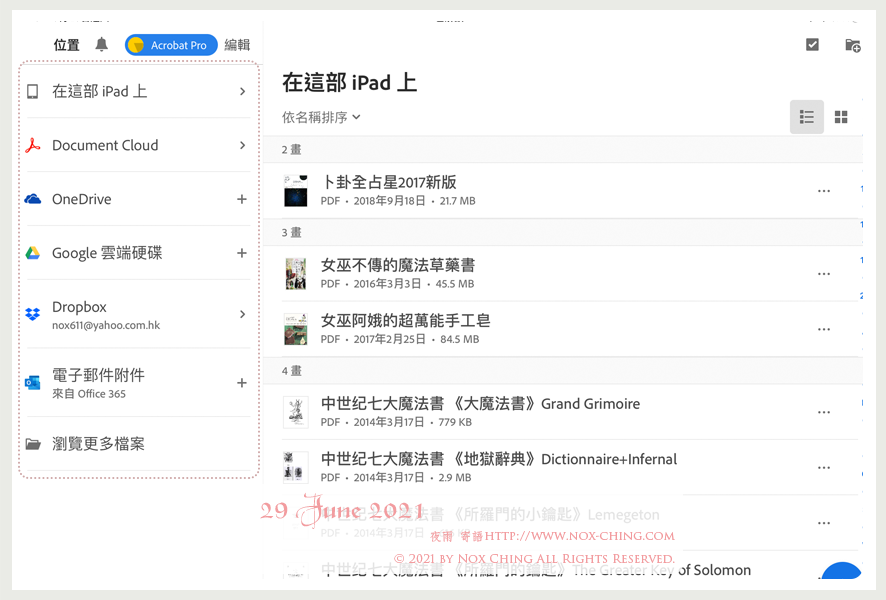Open more options for 女巫不傳的魔法草藥書

pyautogui.click(x=824, y=274)
